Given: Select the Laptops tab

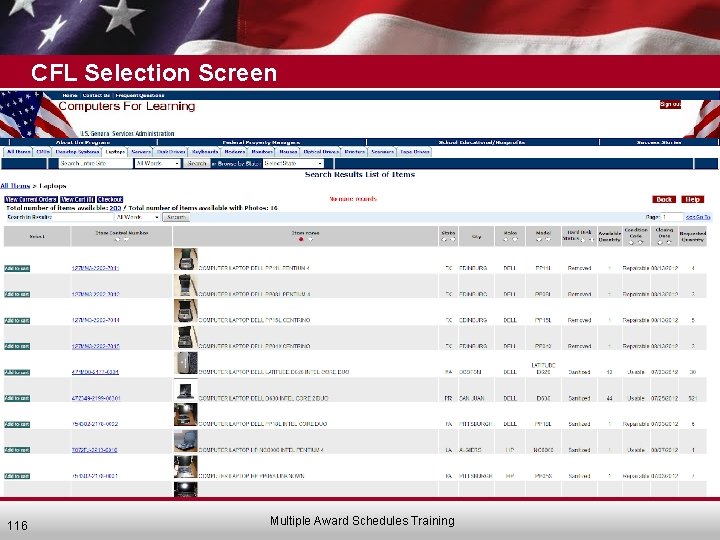Looking at the screenshot, I should click(x=115, y=152).
